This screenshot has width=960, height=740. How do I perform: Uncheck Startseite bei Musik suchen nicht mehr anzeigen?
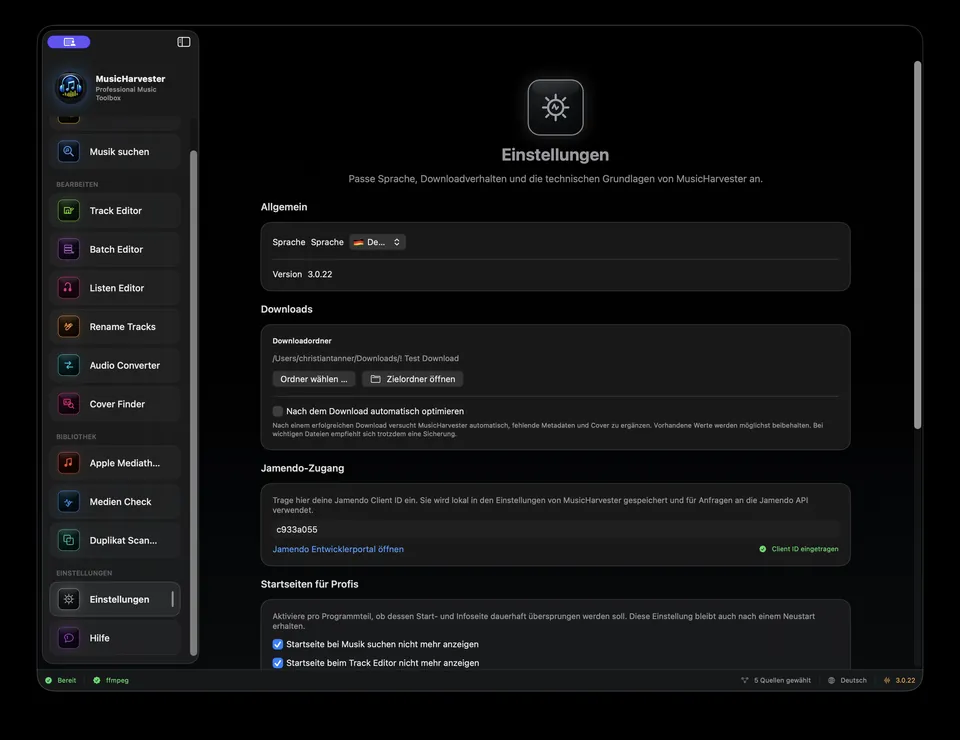[x=277, y=644]
